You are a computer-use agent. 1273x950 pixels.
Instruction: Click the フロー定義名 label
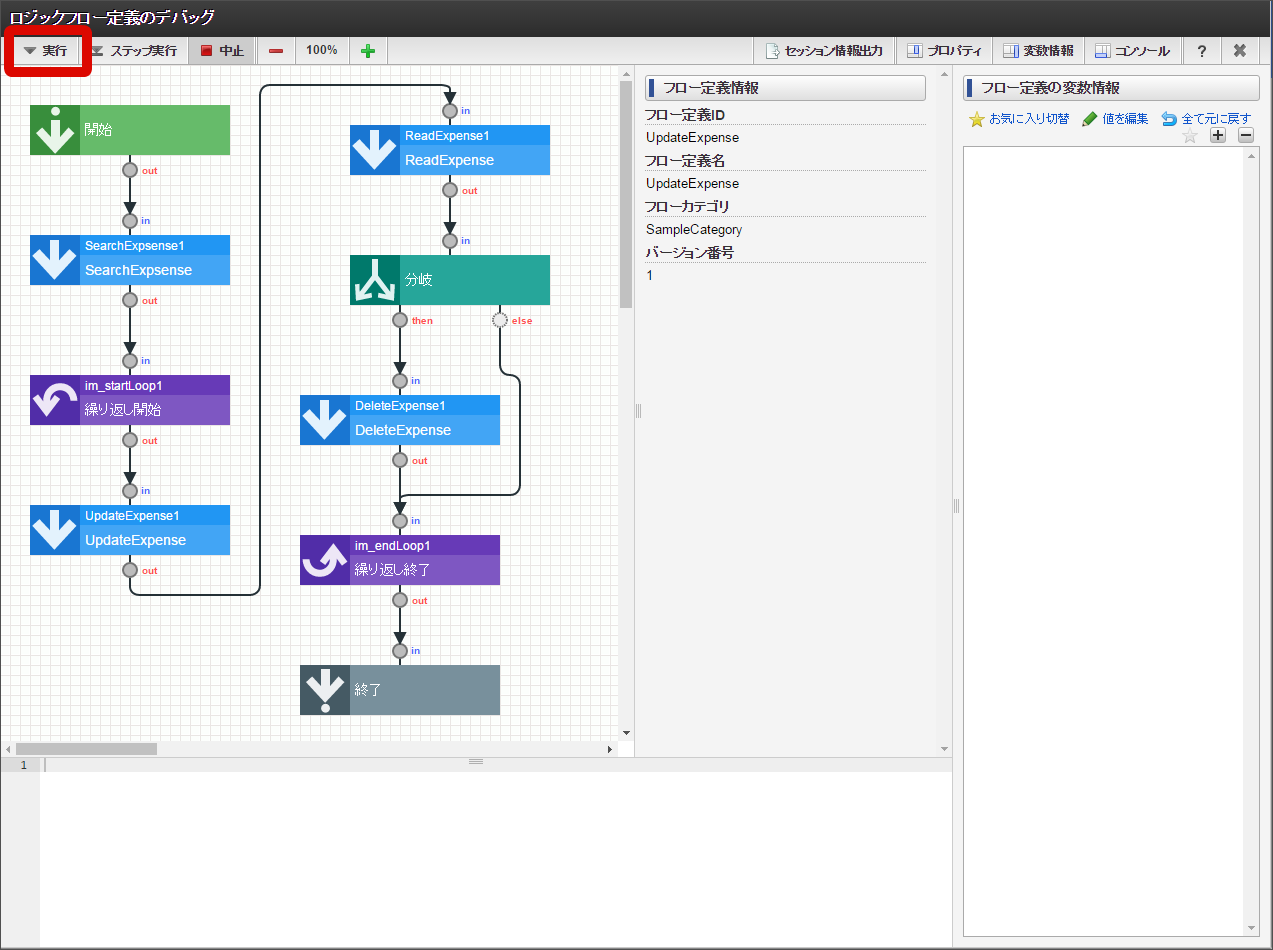tap(686, 161)
